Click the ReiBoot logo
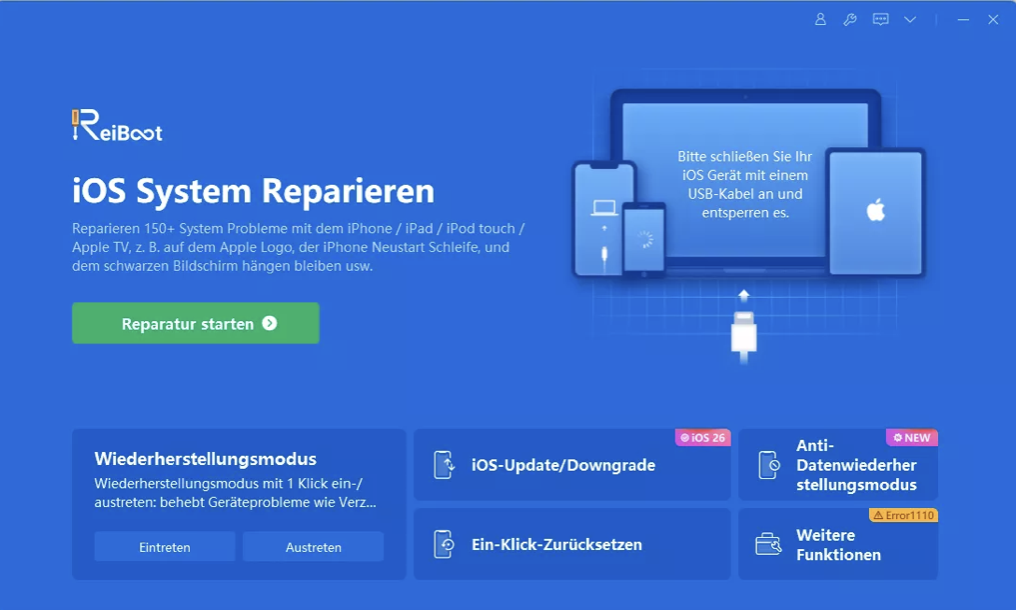The image size is (1016, 610). (117, 126)
